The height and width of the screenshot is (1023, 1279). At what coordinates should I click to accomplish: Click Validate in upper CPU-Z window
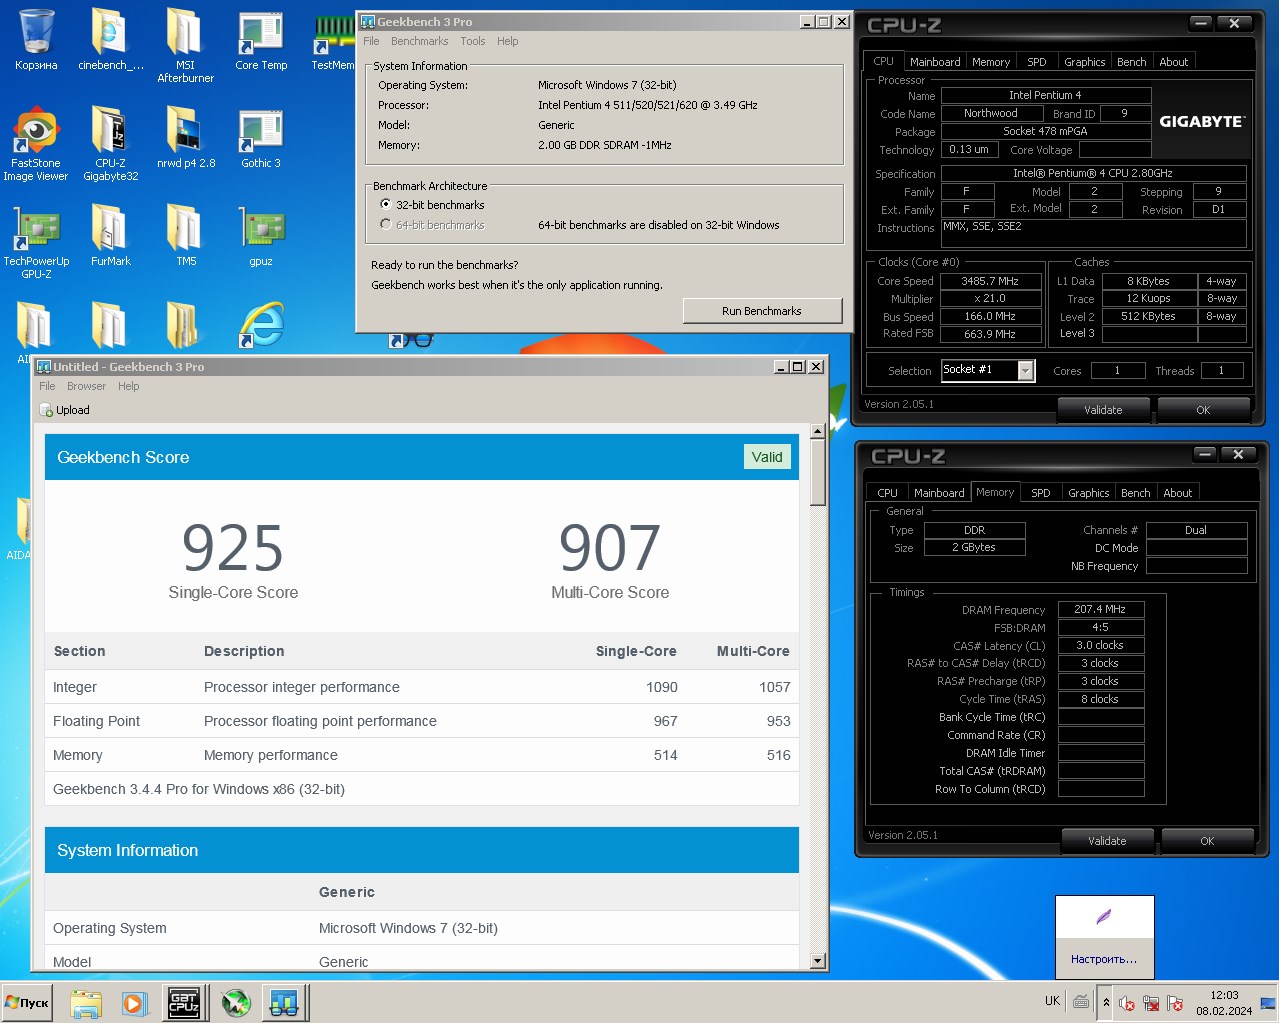pos(1104,410)
